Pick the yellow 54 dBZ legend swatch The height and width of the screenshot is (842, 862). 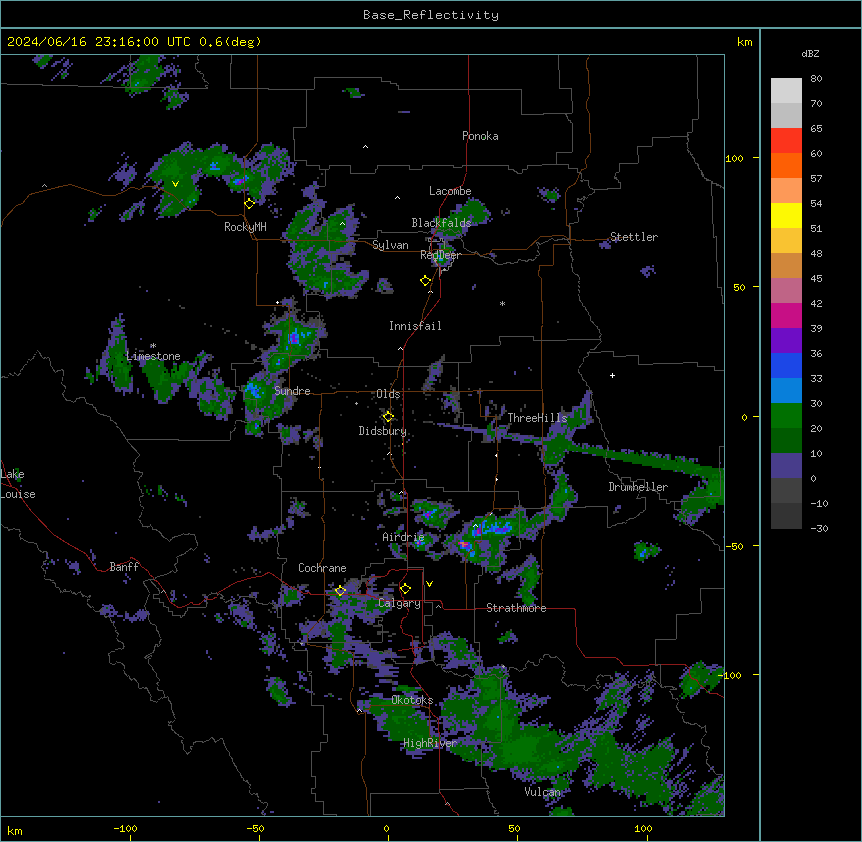786,215
